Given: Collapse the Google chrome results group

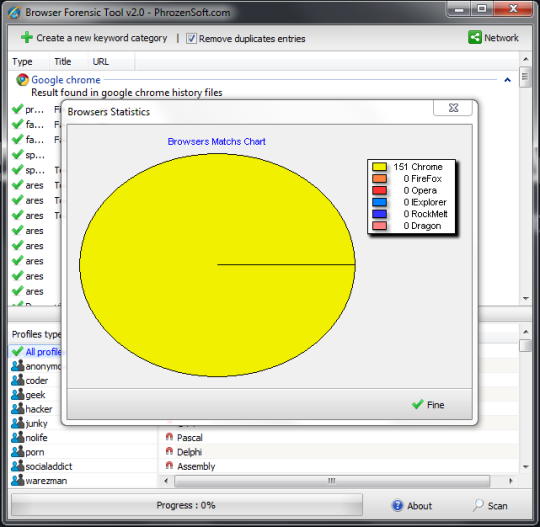Looking at the screenshot, I should point(507,80).
